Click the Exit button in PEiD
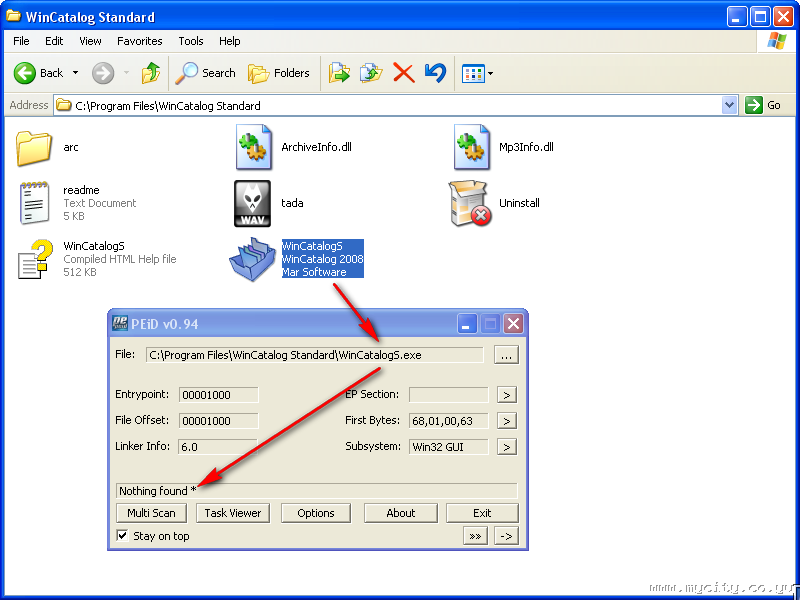The height and width of the screenshot is (600, 800). point(482,513)
